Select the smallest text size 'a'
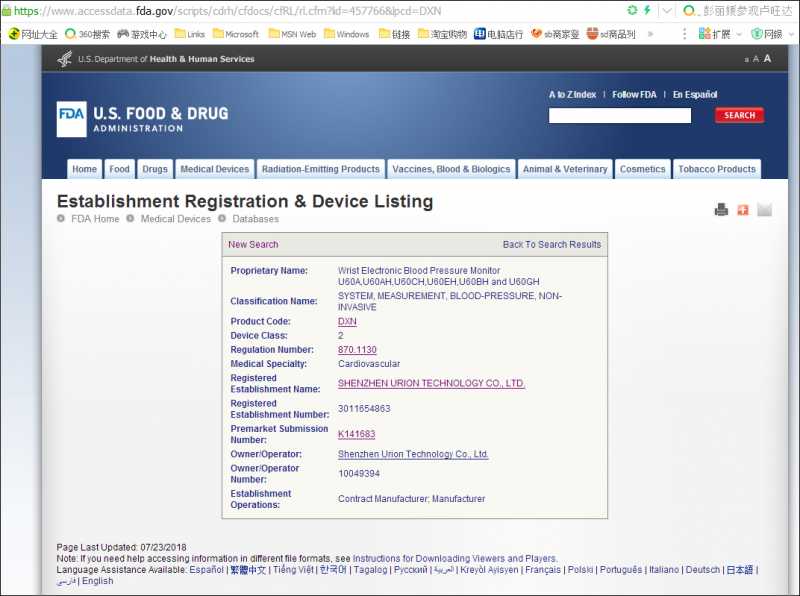800x596 pixels. [746, 60]
